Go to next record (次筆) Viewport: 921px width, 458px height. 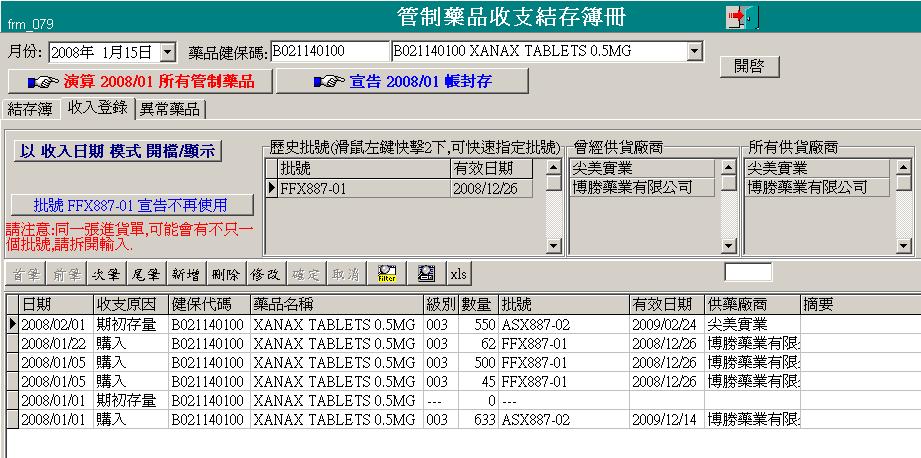pos(106,274)
